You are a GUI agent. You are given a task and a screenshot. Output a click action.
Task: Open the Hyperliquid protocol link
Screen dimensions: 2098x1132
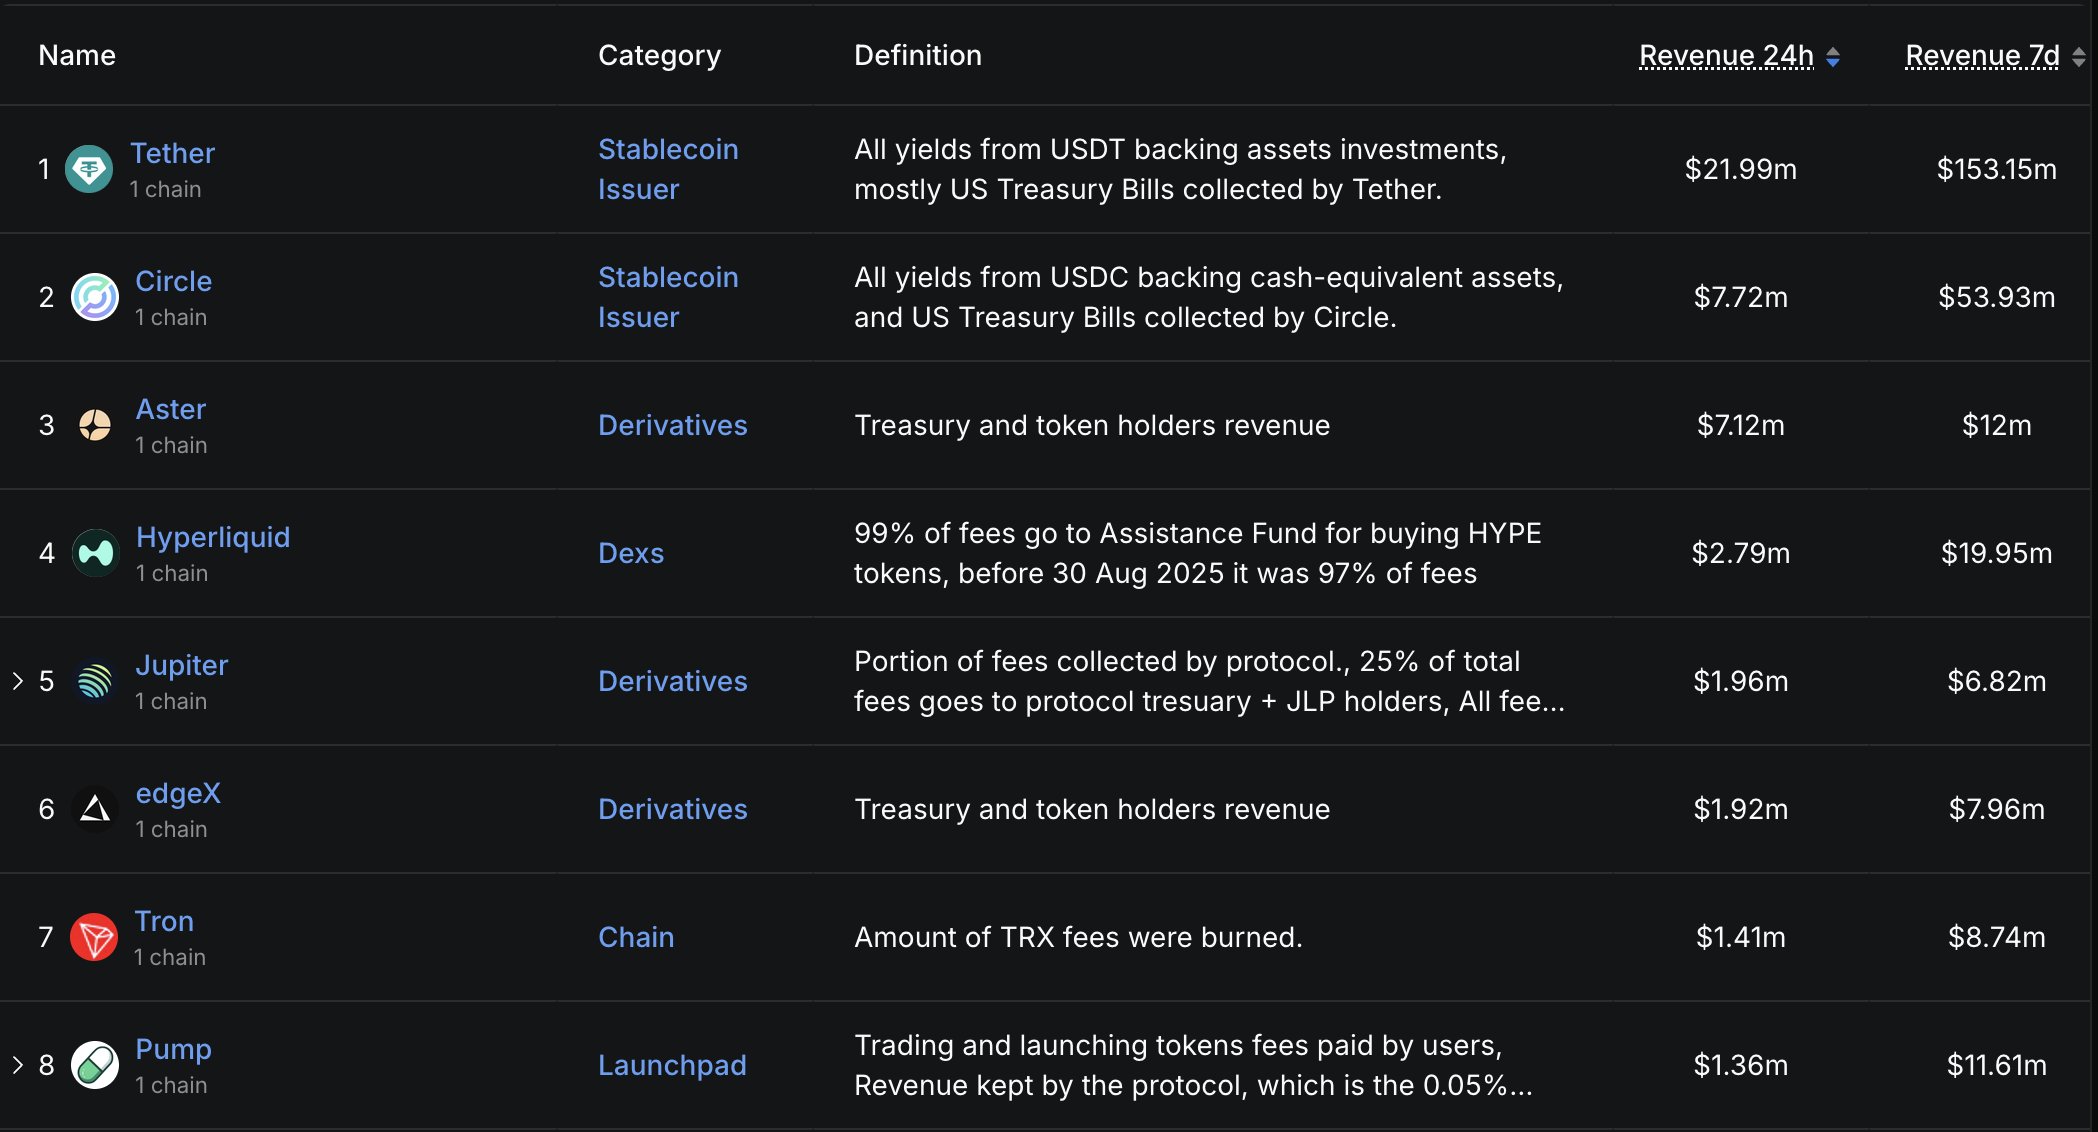(x=213, y=537)
